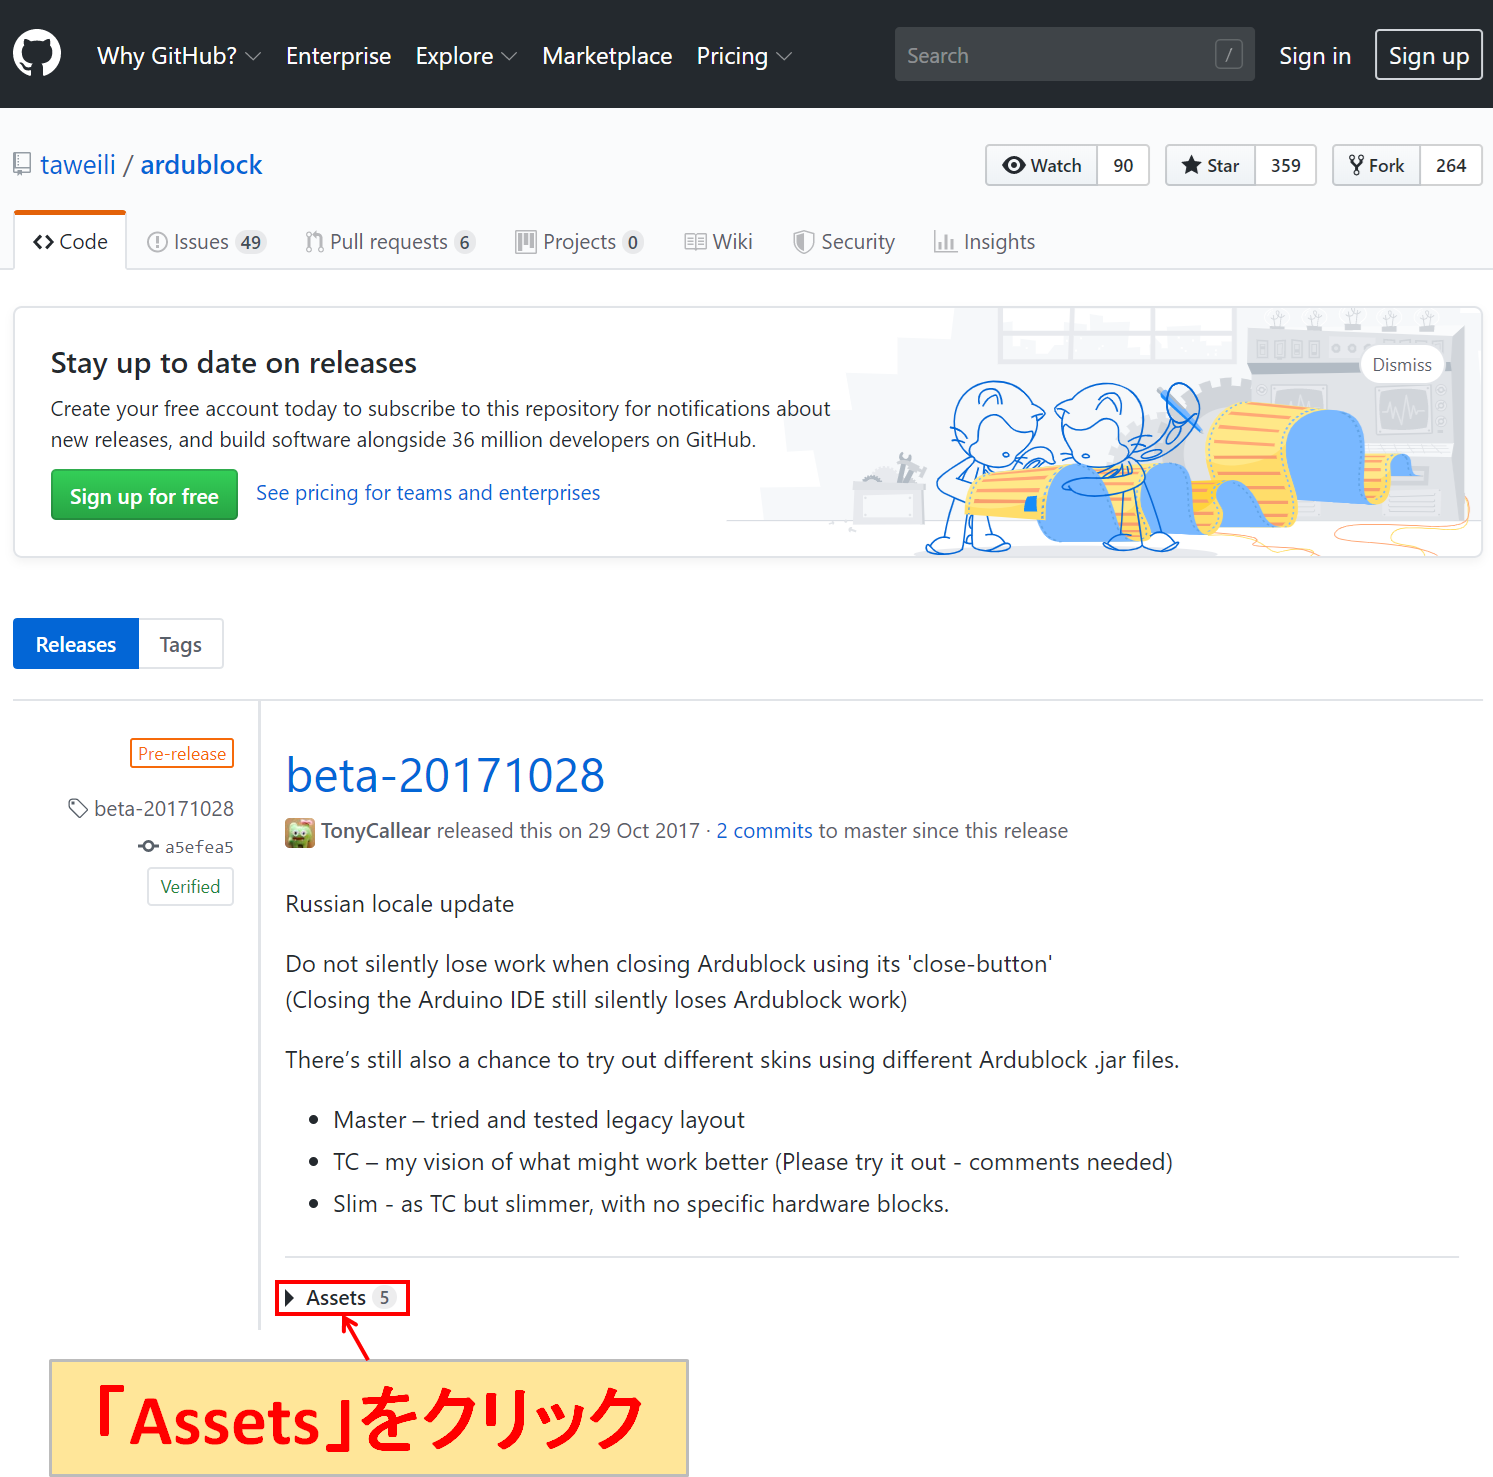This screenshot has height=1477, width=1493.
Task: Click the tag icon beside beta-20171028
Action: 77,808
